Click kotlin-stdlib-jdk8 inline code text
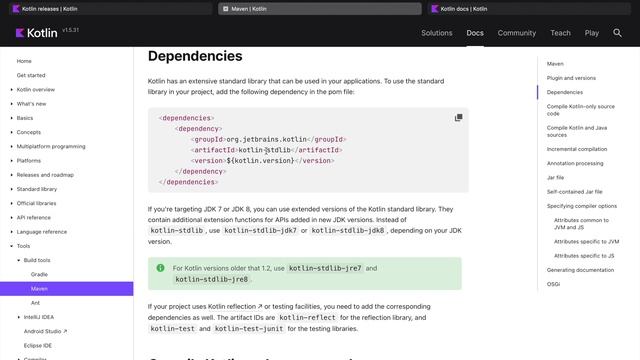This screenshot has width=640, height=360. [x=347, y=231]
